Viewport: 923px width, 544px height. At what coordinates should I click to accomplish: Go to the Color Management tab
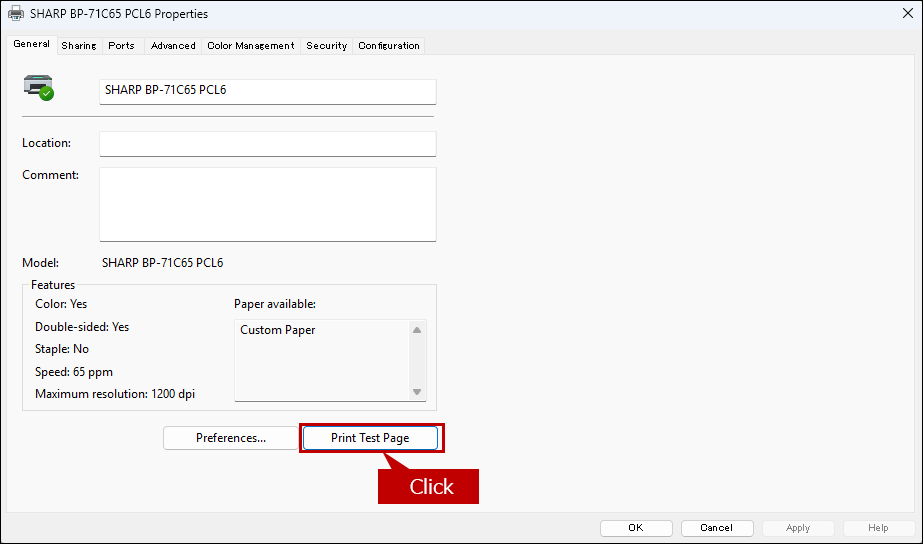(x=251, y=45)
